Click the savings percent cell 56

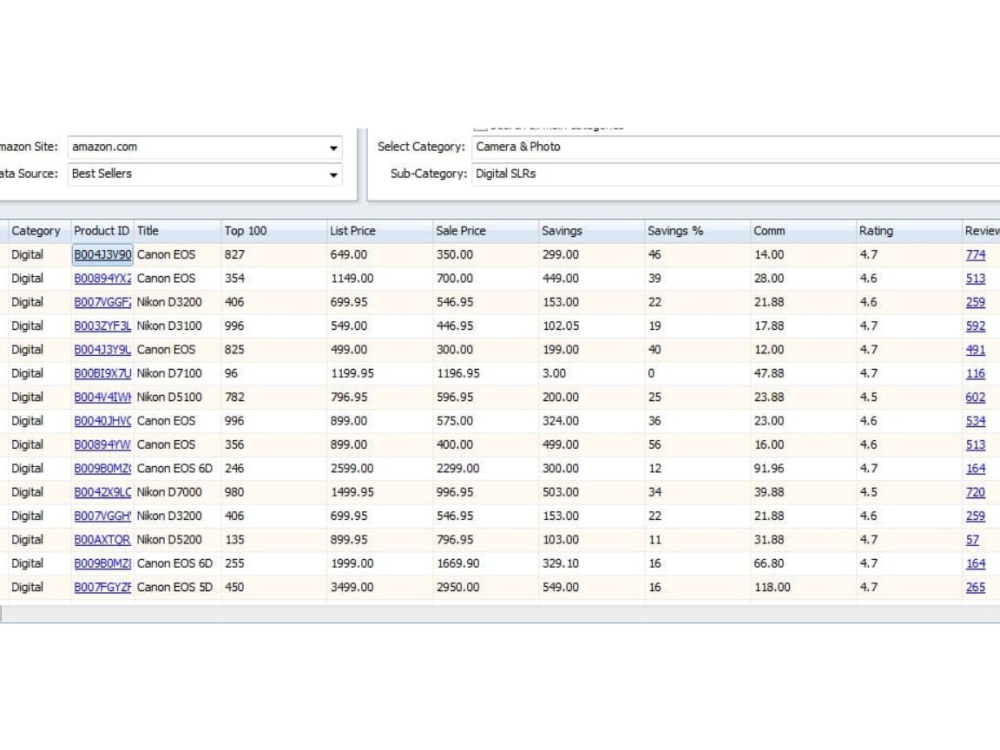pos(698,445)
